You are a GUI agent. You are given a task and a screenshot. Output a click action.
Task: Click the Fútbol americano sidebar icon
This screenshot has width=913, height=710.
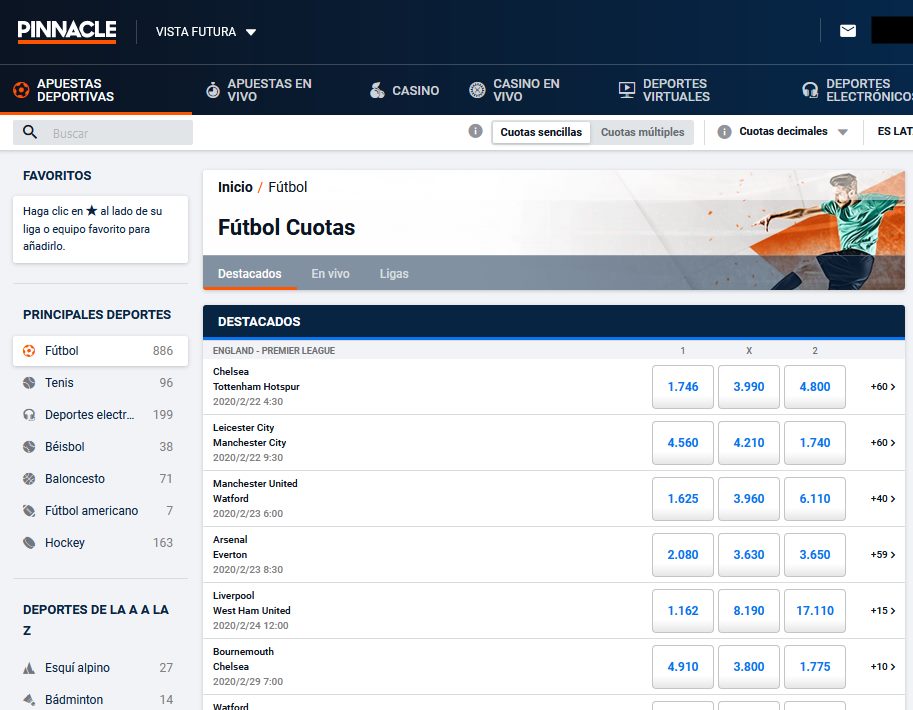(x=29, y=511)
